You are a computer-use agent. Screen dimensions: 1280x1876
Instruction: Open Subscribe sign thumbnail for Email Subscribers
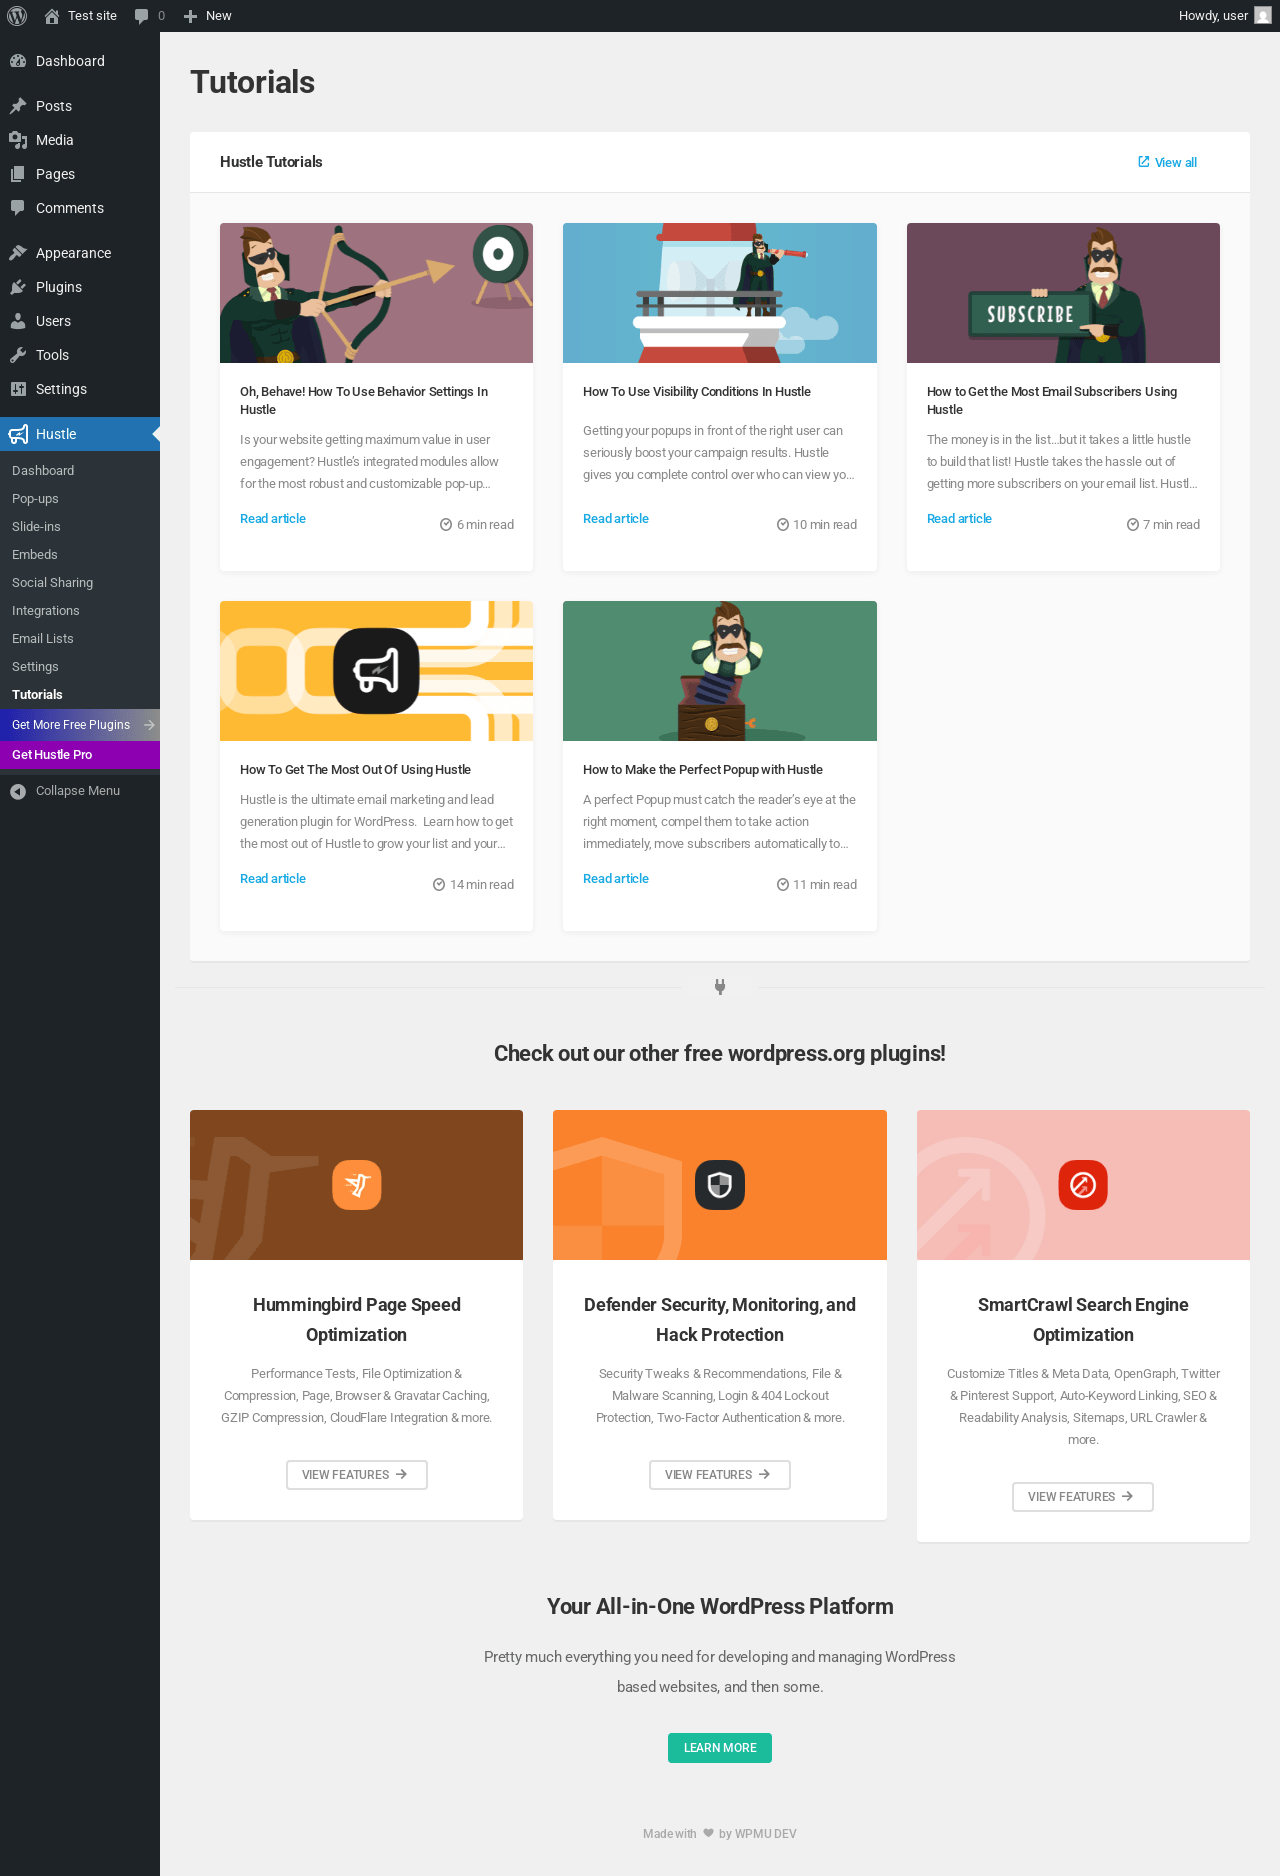[x=1063, y=293]
